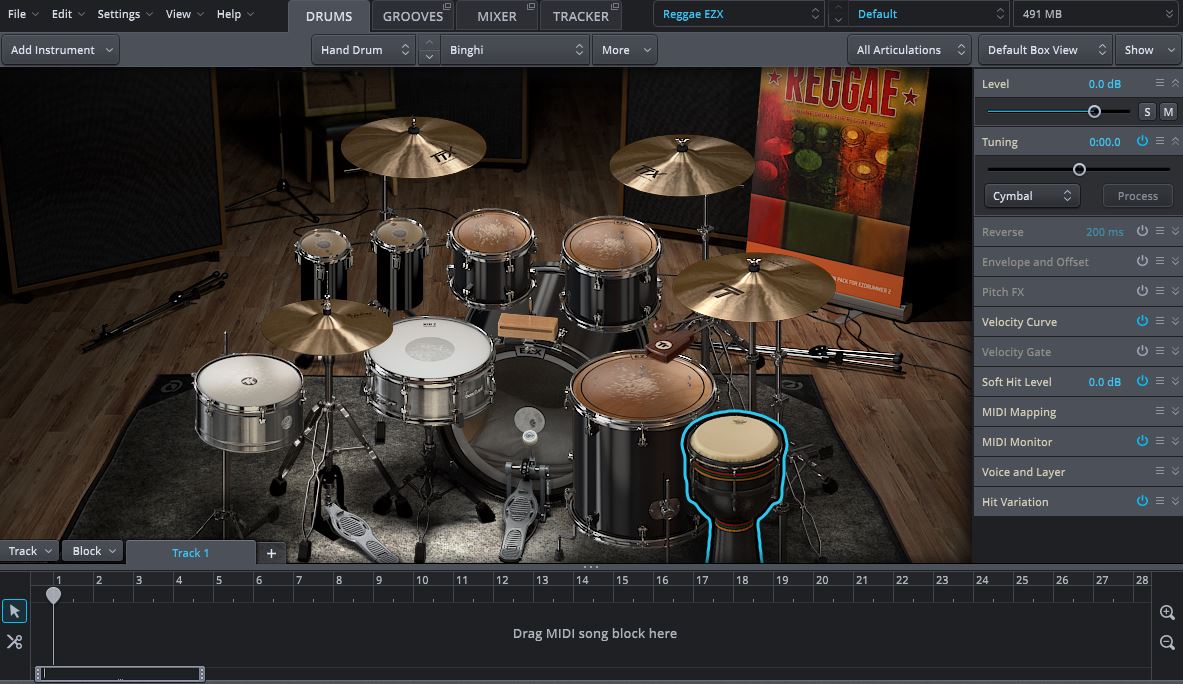Expand the MIDI Mapping section
This screenshot has width=1183, height=684.
coord(1175,411)
